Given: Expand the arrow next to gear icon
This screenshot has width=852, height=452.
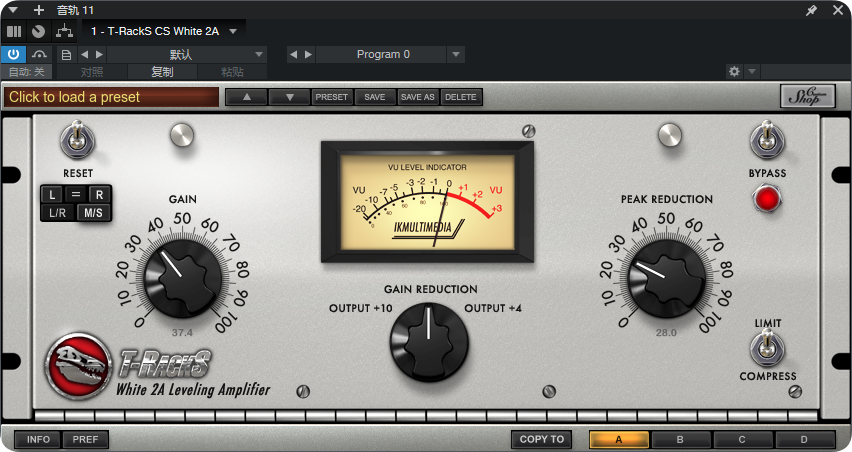Looking at the screenshot, I should pos(752,71).
